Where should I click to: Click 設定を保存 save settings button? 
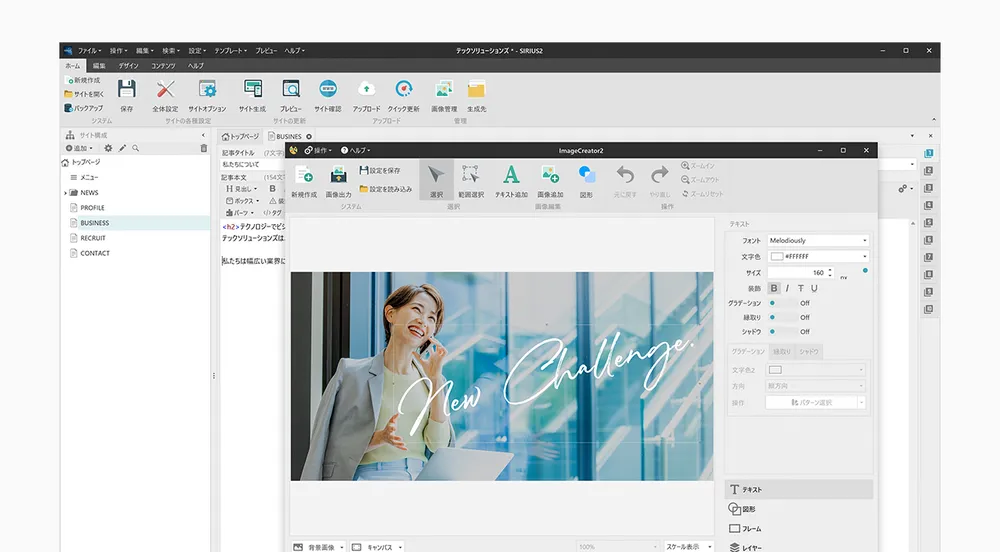point(380,171)
